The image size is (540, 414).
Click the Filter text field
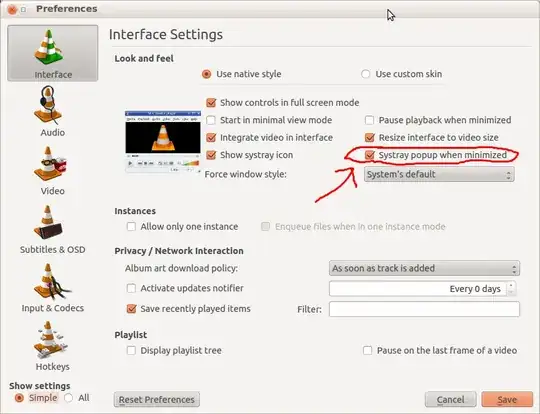click(424, 309)
